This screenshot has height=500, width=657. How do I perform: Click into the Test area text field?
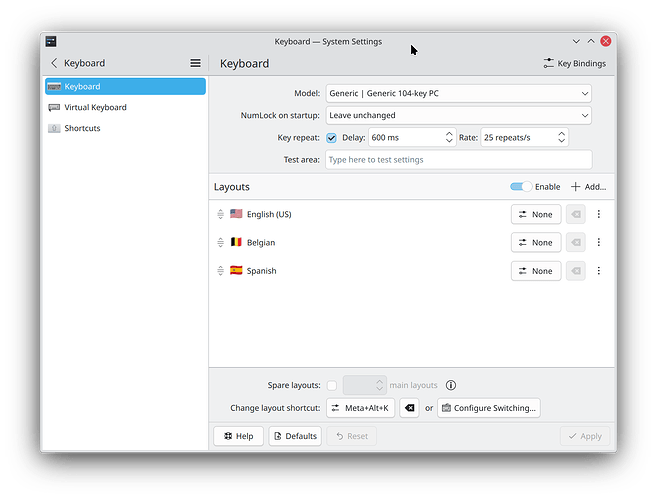[x=458, y=160]
